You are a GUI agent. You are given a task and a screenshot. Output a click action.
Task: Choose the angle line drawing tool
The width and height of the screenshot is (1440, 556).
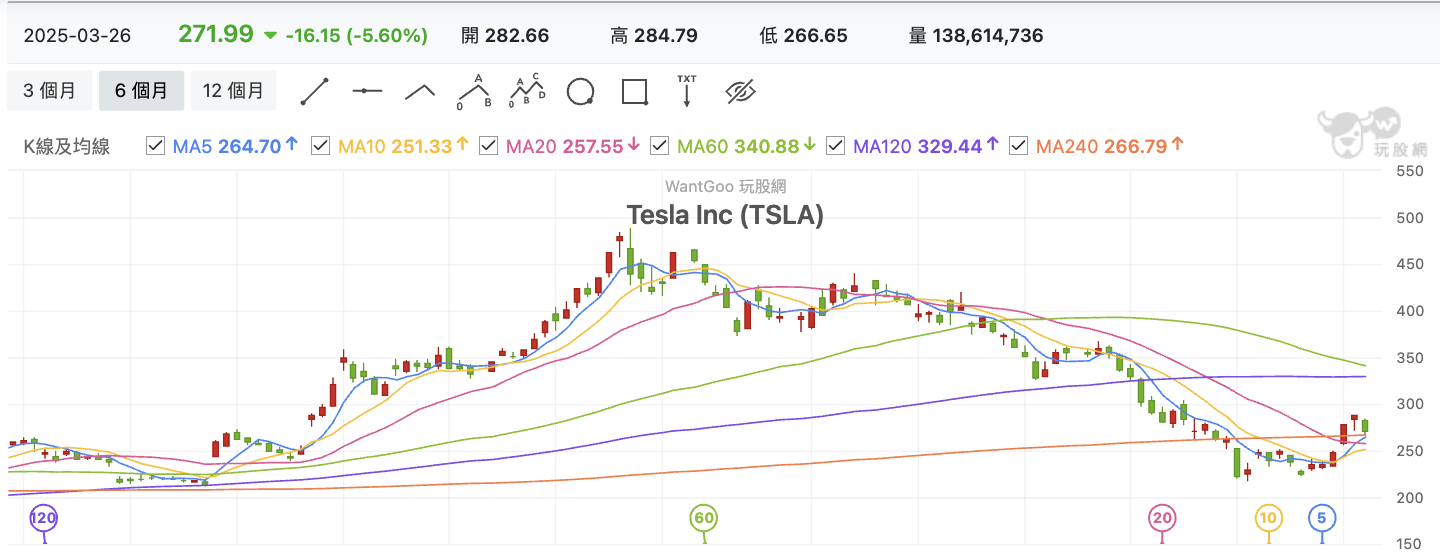[x=420, y=91]
